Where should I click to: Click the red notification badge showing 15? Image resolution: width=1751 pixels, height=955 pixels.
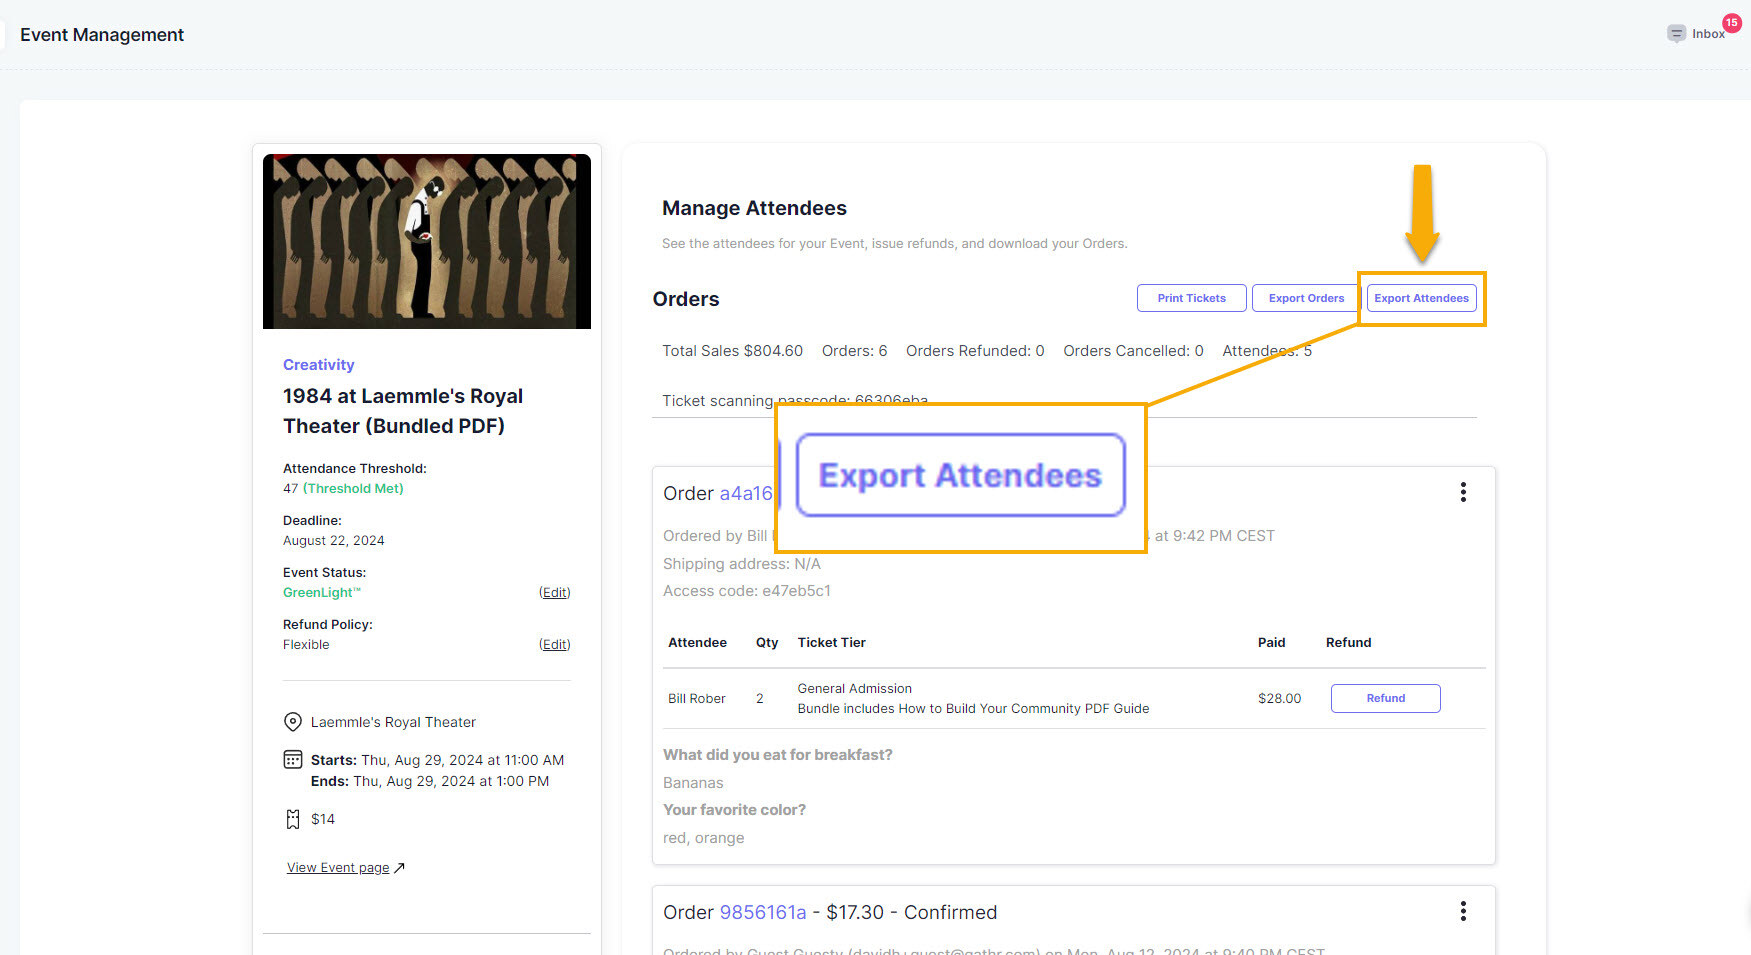(x=1731, y=23)
